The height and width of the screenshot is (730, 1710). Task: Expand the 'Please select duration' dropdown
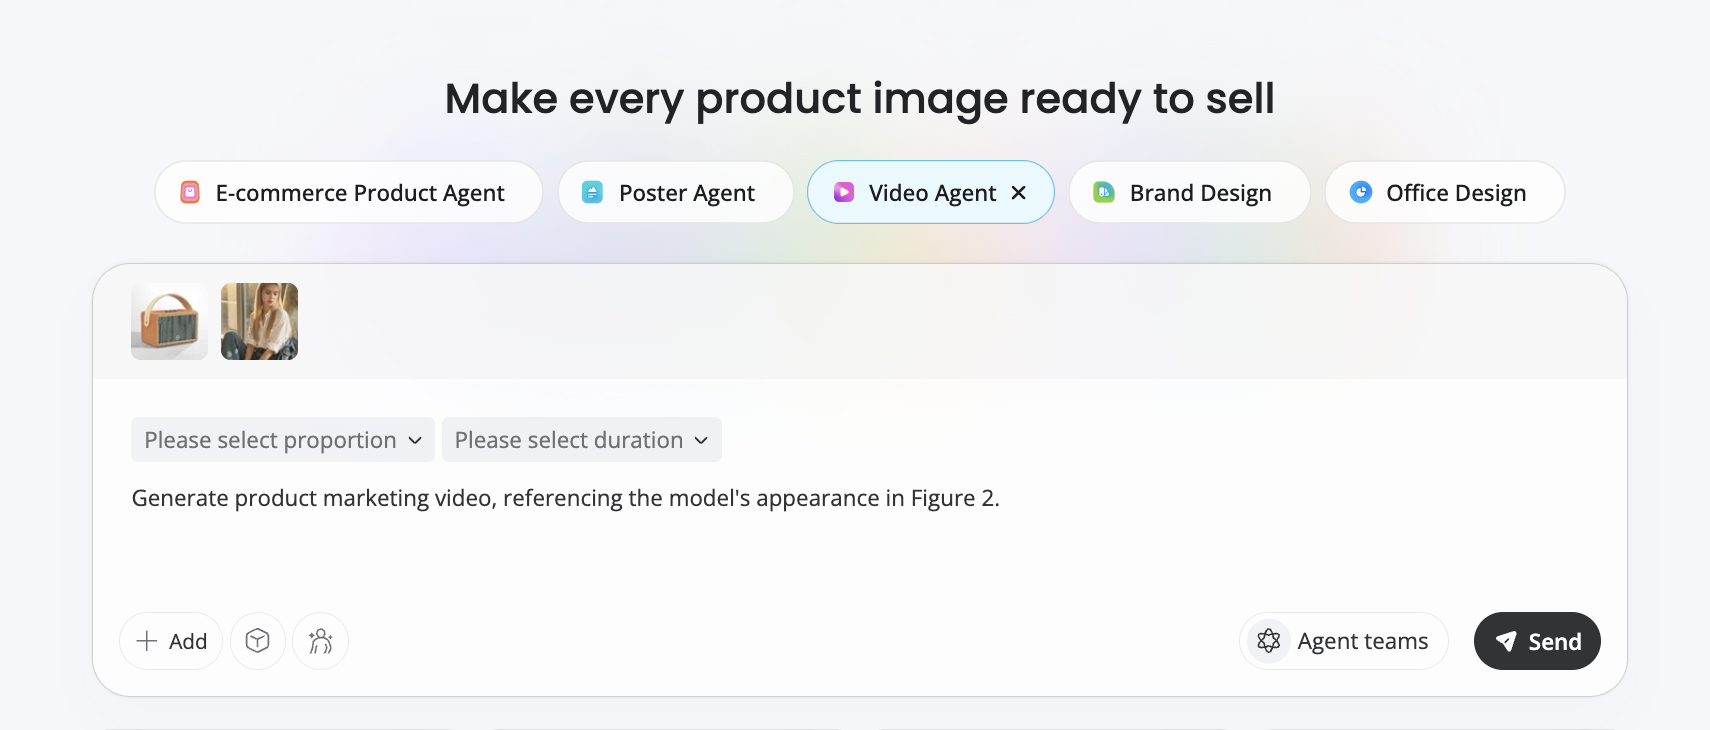click(582, 440)
